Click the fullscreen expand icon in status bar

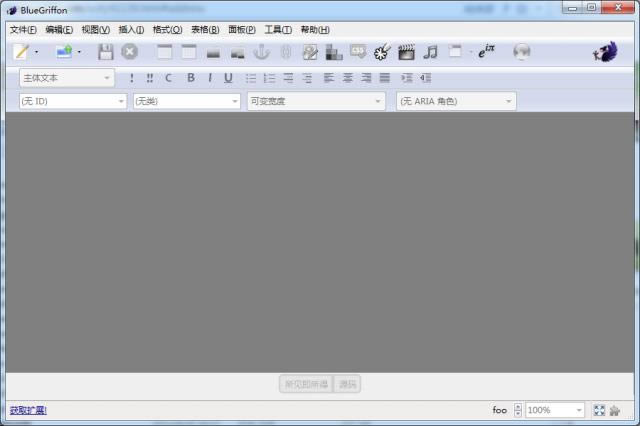click(x=599, y=410)
